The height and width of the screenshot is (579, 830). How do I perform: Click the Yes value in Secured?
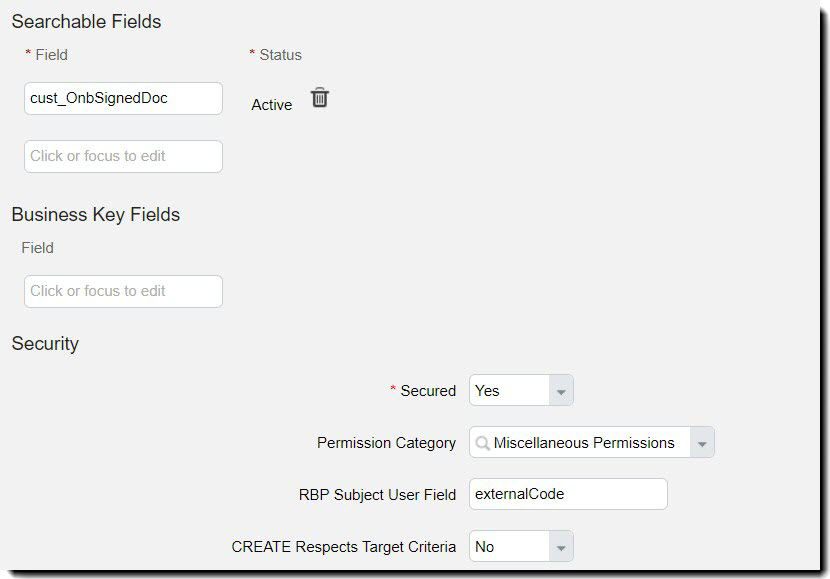point(487,391)
